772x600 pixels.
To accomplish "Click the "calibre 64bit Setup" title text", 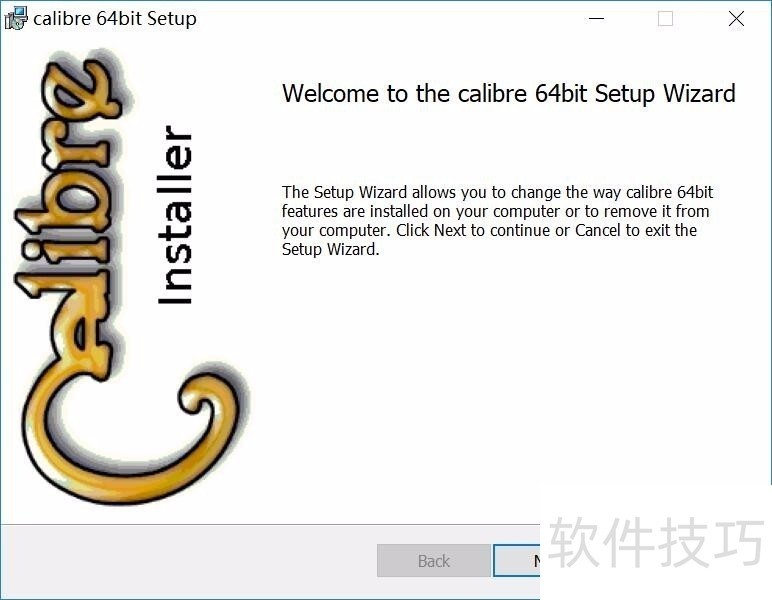I will [x=115, y=19].
